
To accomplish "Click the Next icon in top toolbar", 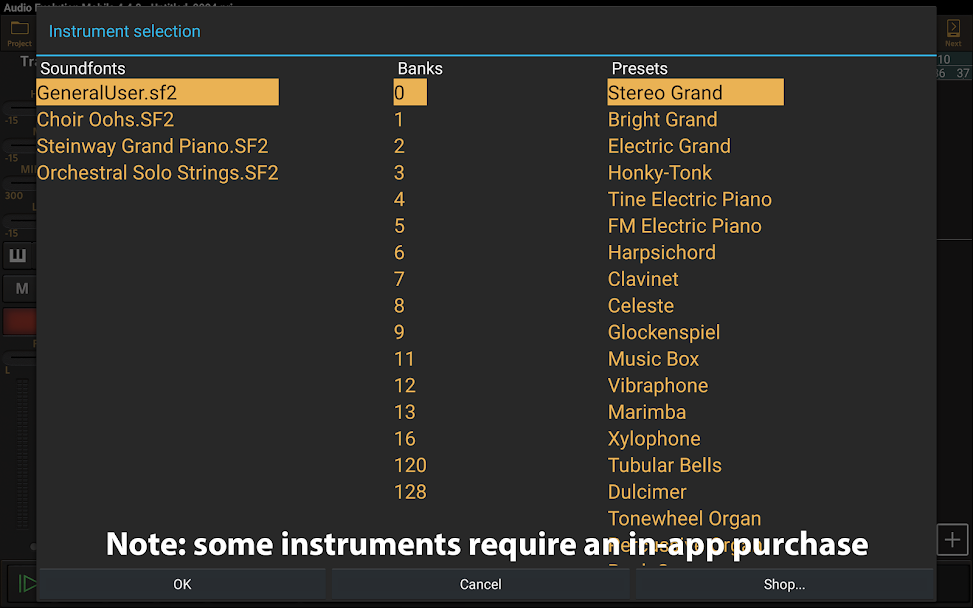I will pos(953,33).
